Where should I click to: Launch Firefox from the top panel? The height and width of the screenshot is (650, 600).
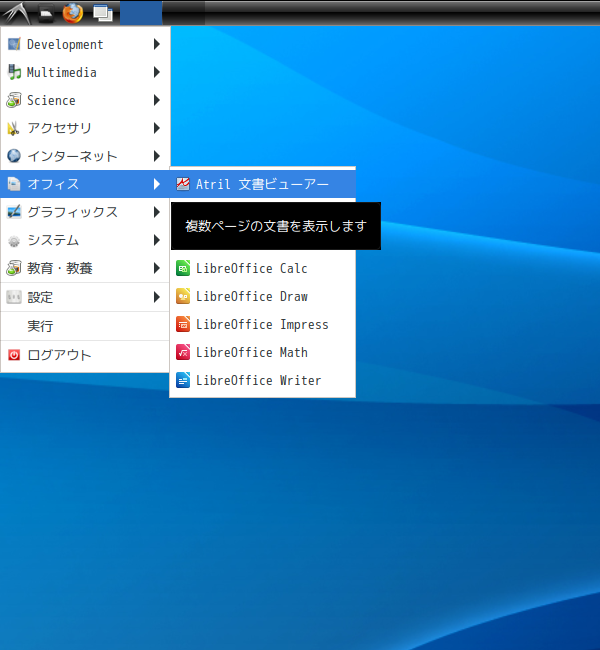coord(73,13)
